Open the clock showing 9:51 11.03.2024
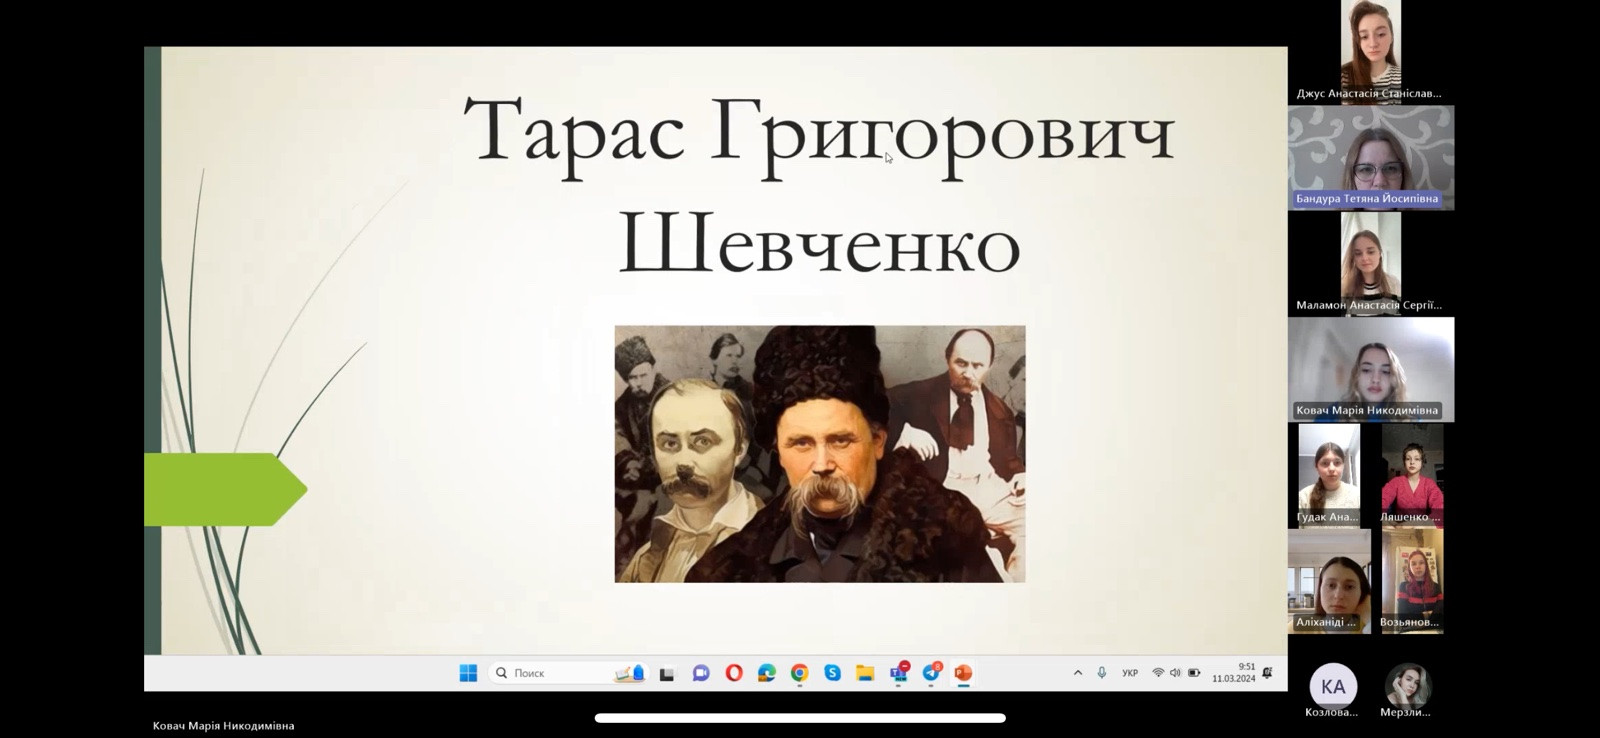Image resolution: width=1600 pixels, height=738 pixels. [1234, 672]
